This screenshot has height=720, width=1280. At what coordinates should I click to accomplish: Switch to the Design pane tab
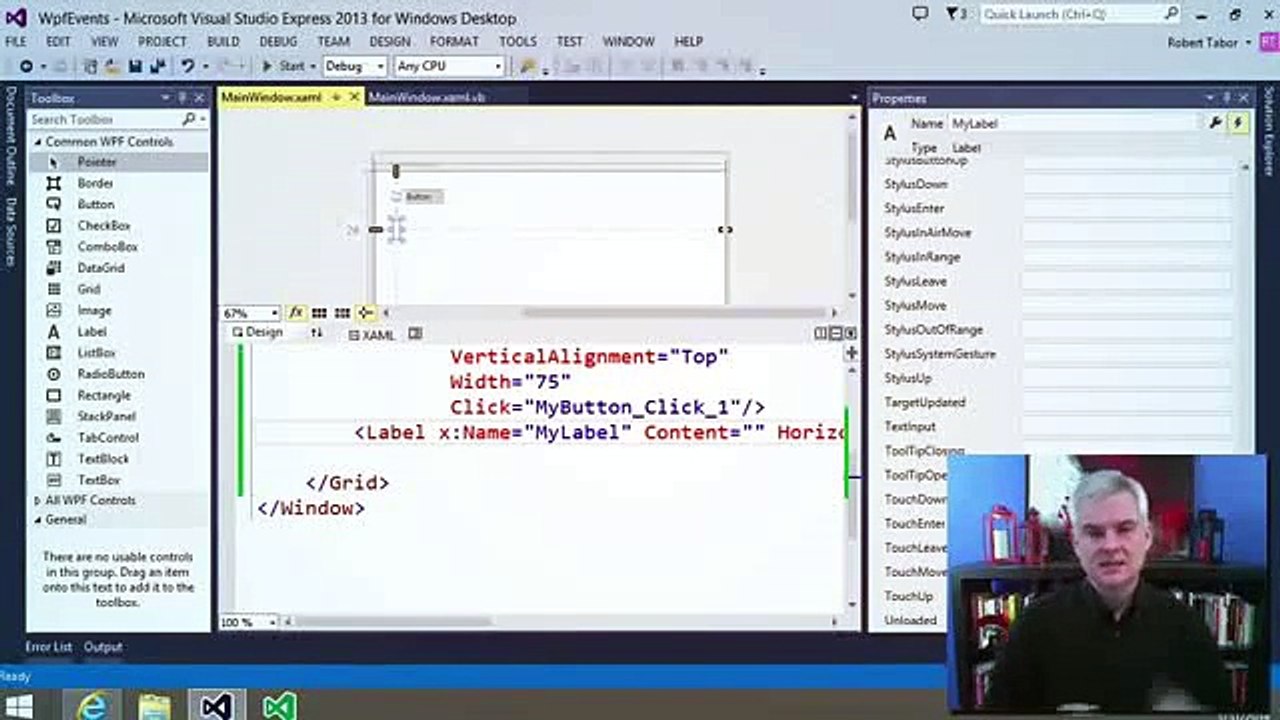257,333
